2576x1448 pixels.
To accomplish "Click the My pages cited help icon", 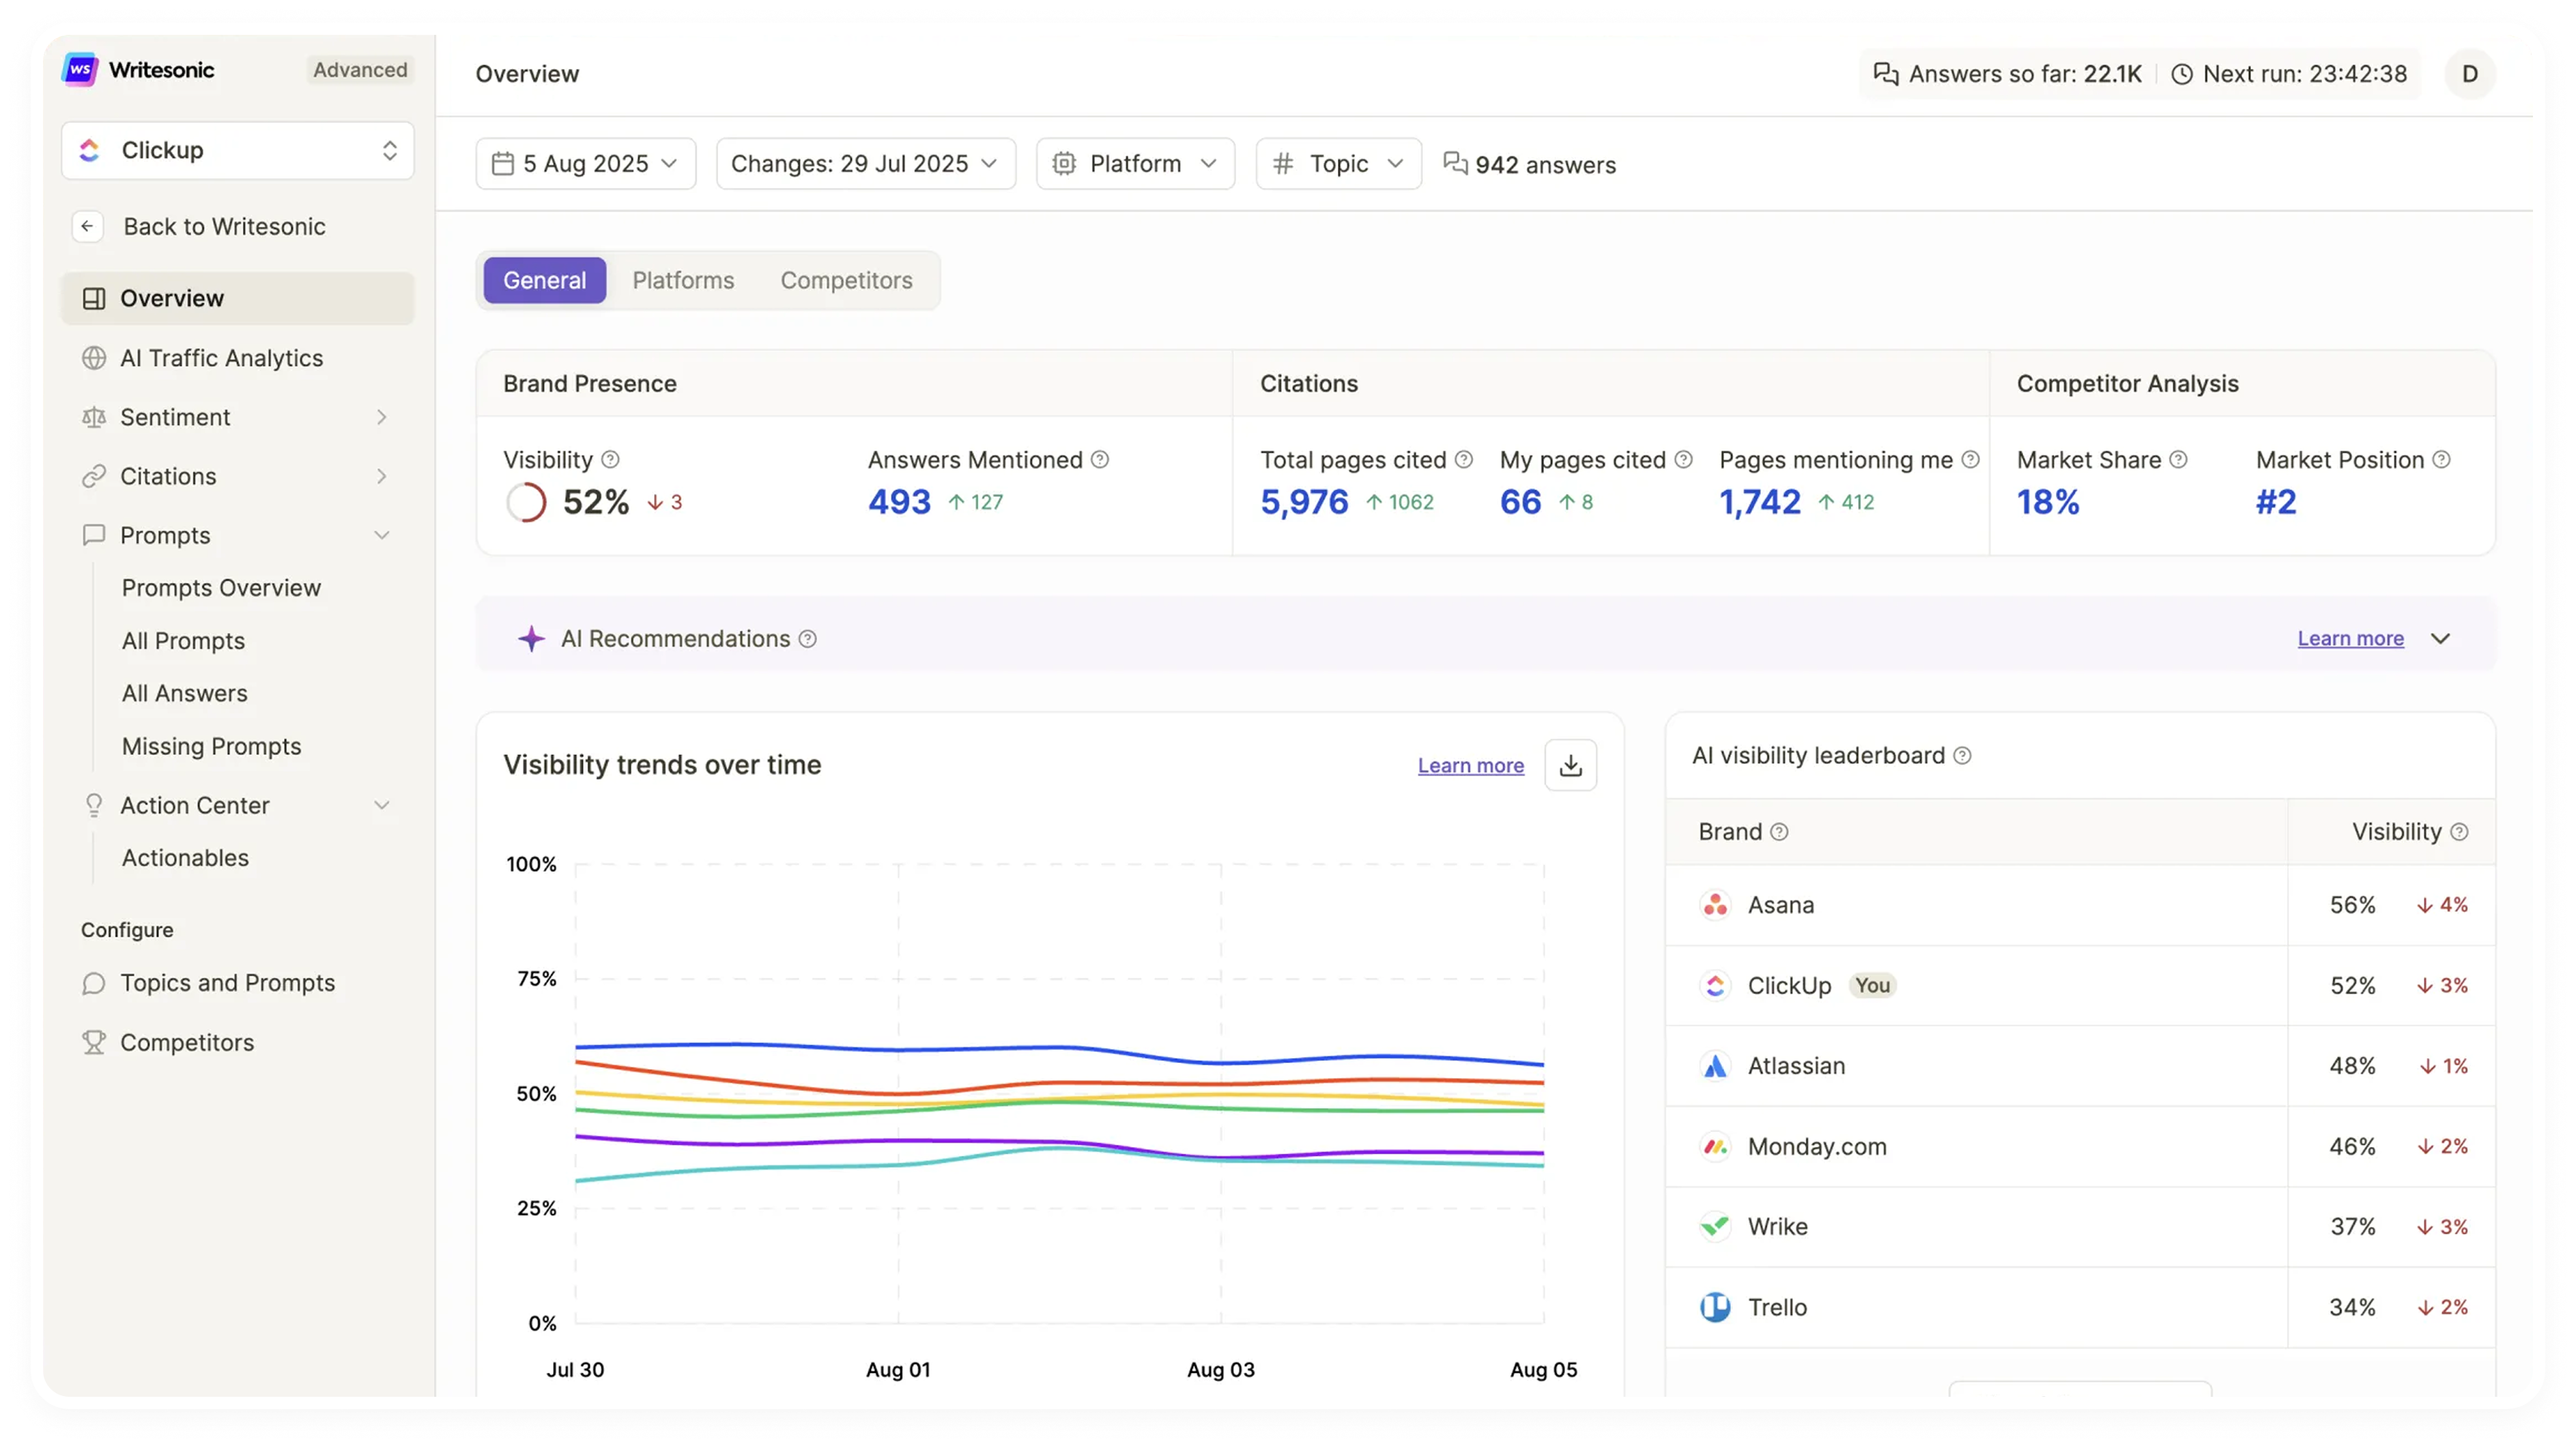I will [x=1683, y=459].
